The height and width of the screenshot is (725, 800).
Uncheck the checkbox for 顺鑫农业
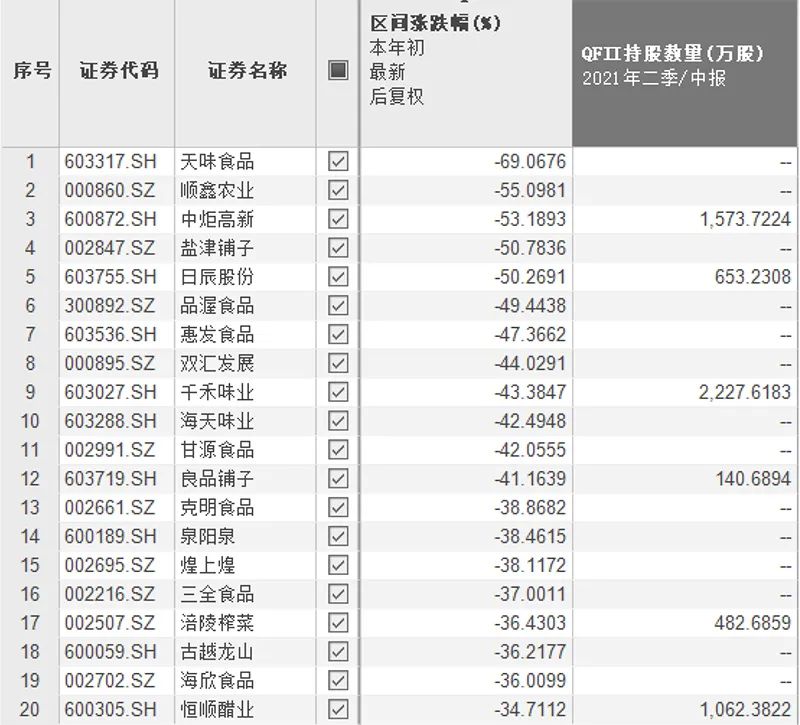(x=338, y=190)
